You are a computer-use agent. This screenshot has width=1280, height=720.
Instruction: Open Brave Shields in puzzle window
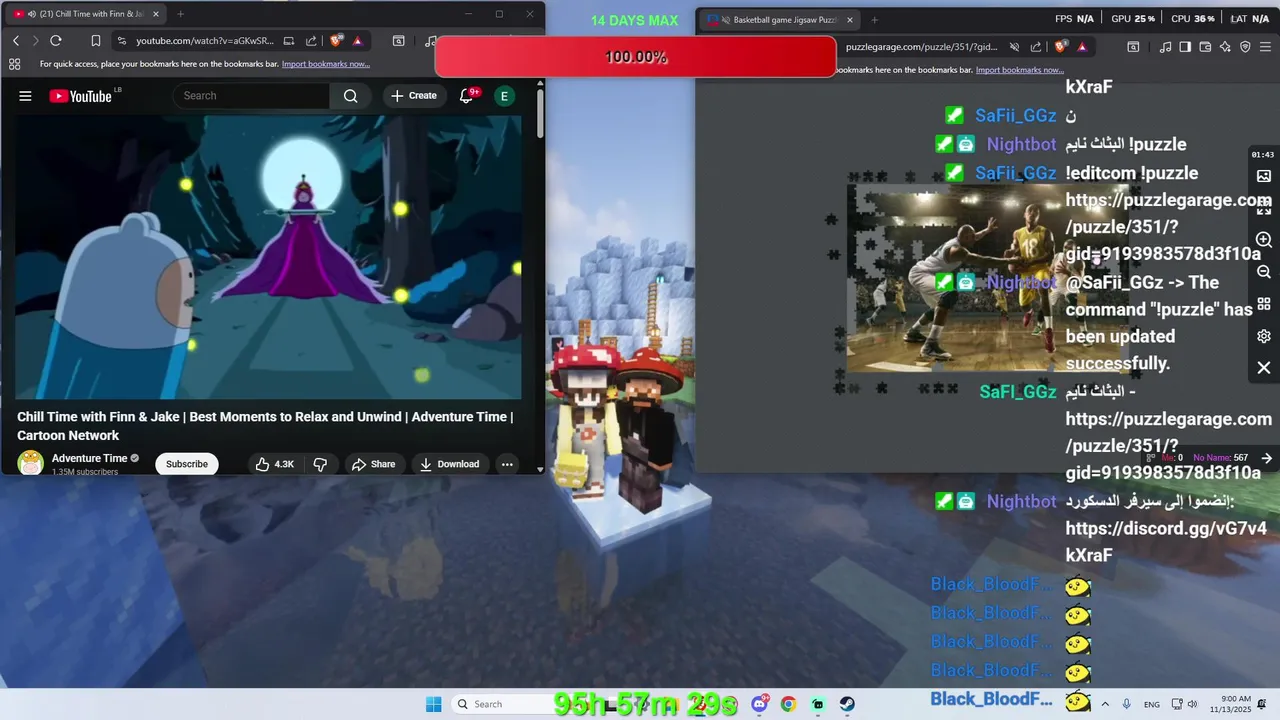tap(1061, 47)
